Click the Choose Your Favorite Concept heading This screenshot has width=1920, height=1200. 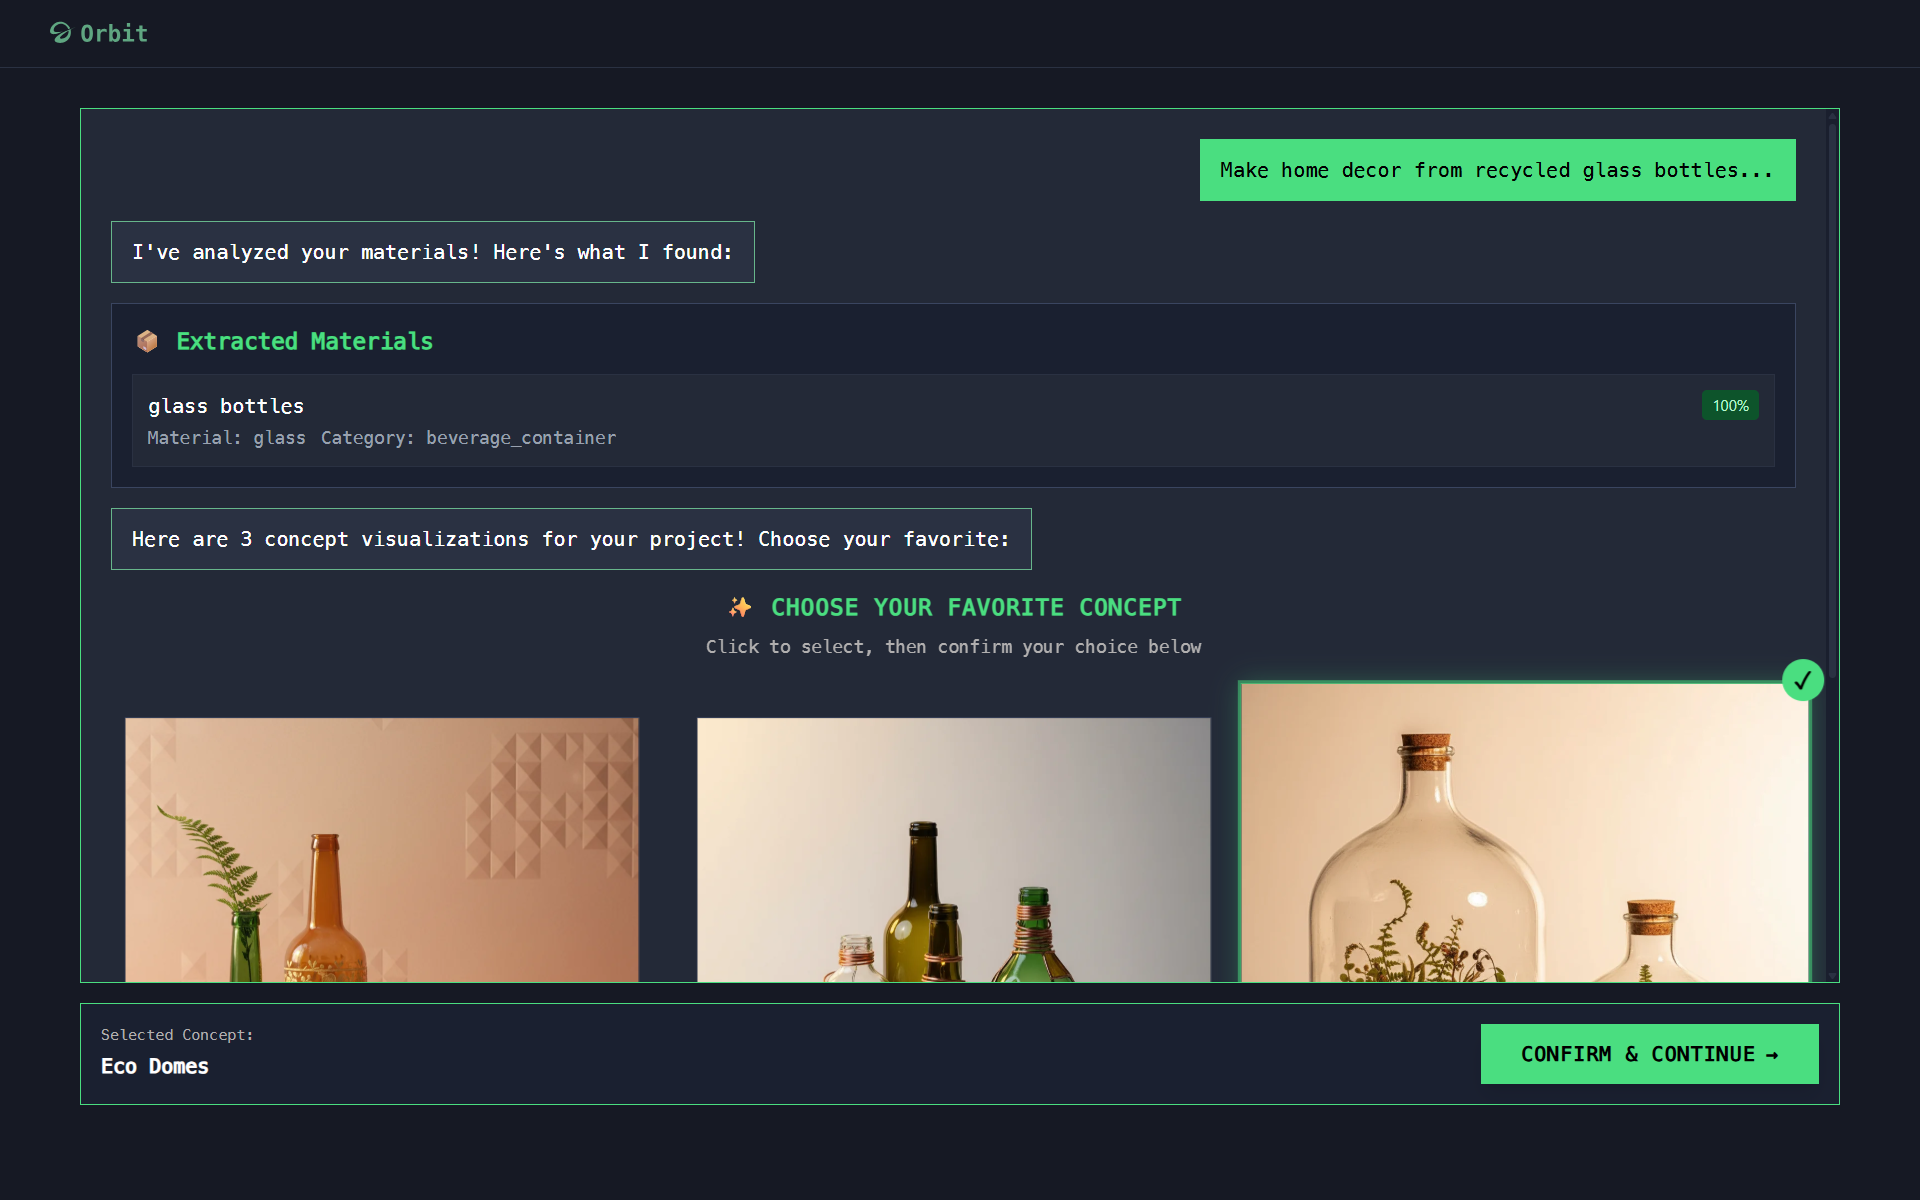[x=975, y=607]
